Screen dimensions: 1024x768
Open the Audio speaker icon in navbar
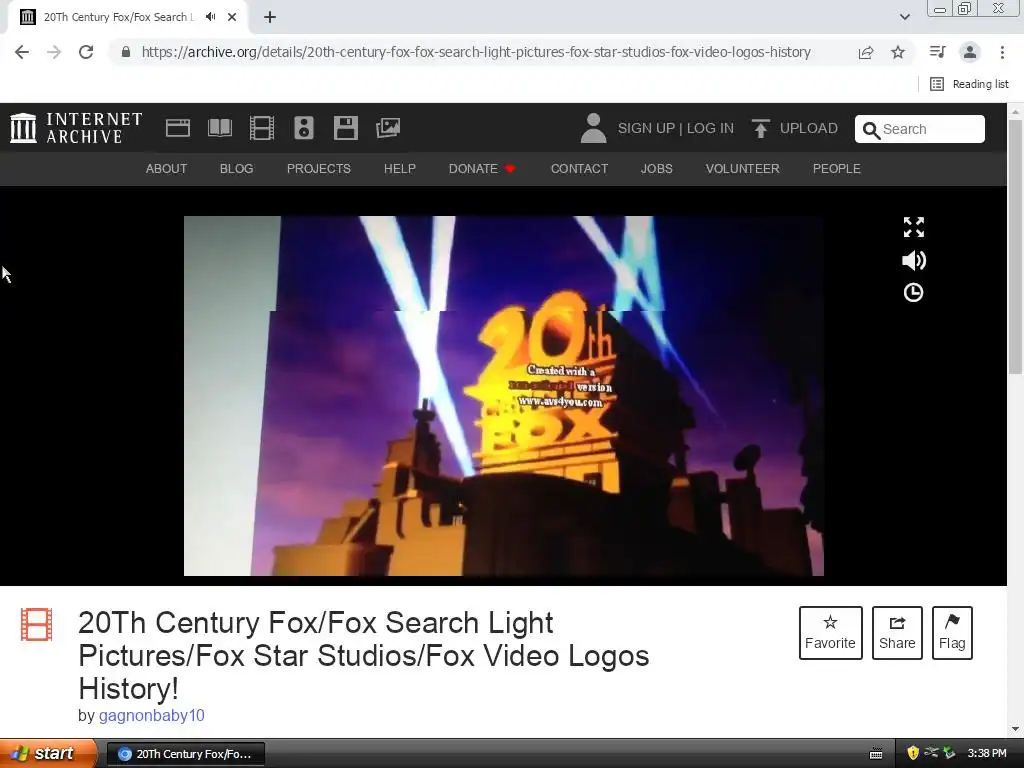(x=304, y=128)
